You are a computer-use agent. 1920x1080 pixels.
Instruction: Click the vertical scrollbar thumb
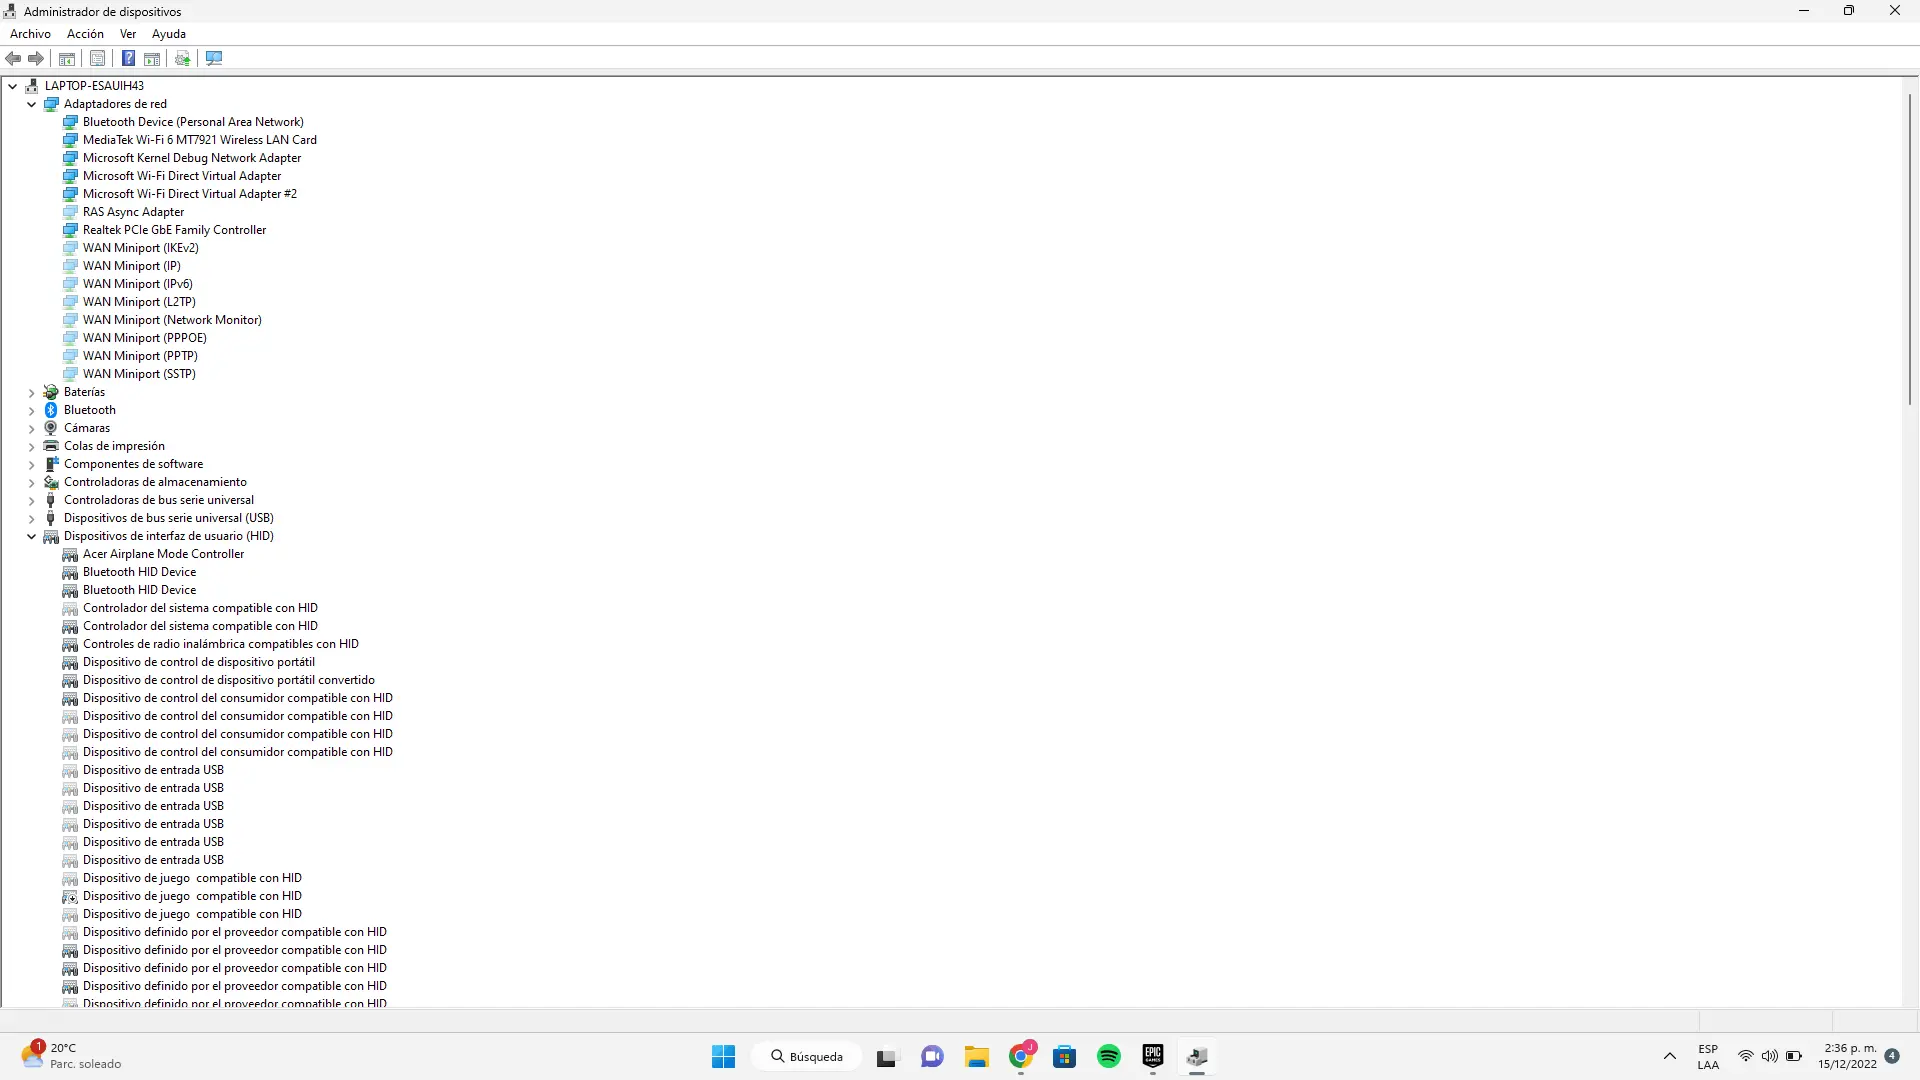[1909, 250]
